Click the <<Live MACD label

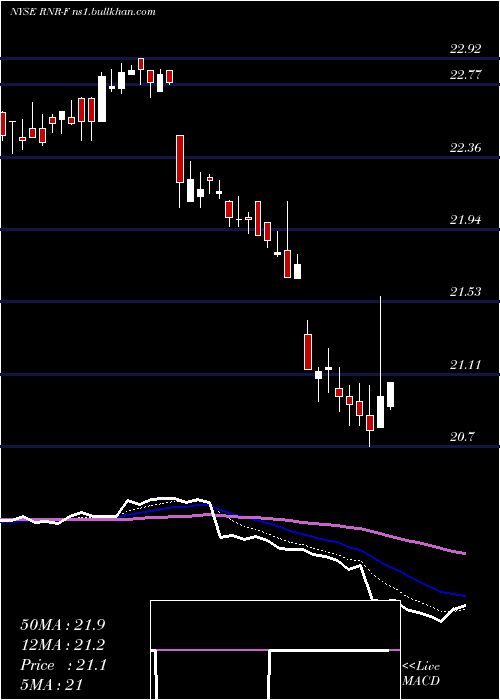point(421,673)
